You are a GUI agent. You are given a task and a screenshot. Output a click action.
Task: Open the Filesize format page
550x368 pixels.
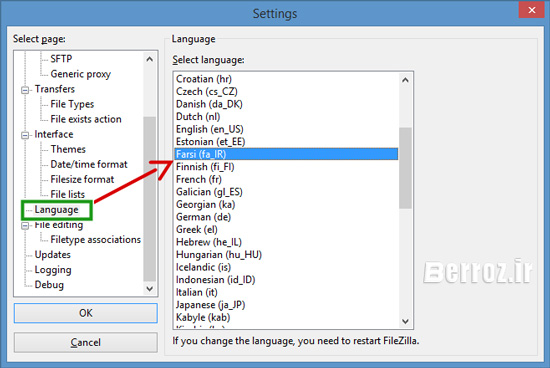pyautogui.click(x=82, y=180)
